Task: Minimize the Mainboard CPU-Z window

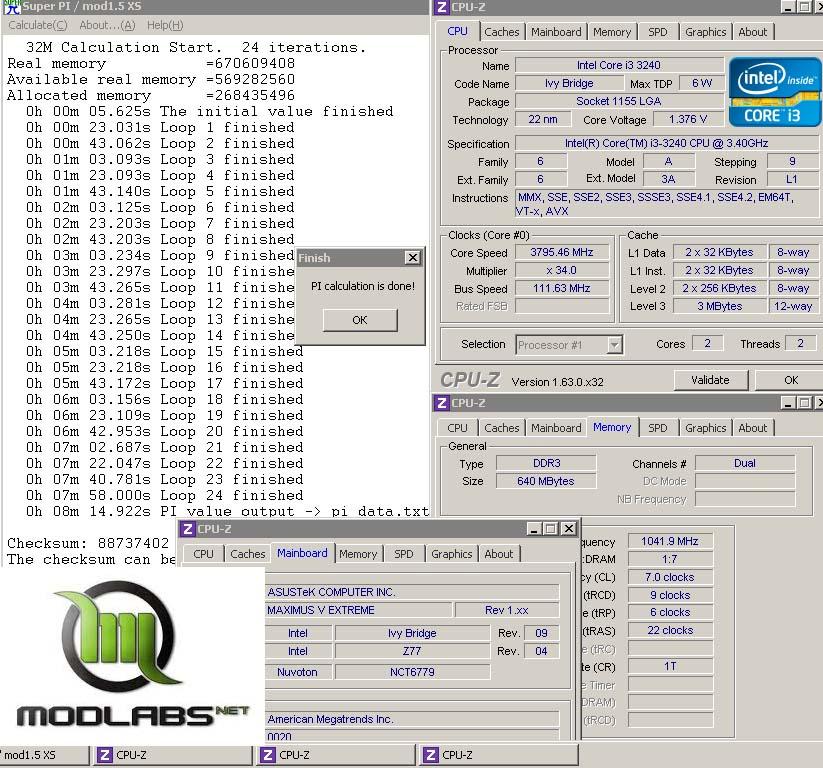Action: pyautogui.click(x=534, y=529)
